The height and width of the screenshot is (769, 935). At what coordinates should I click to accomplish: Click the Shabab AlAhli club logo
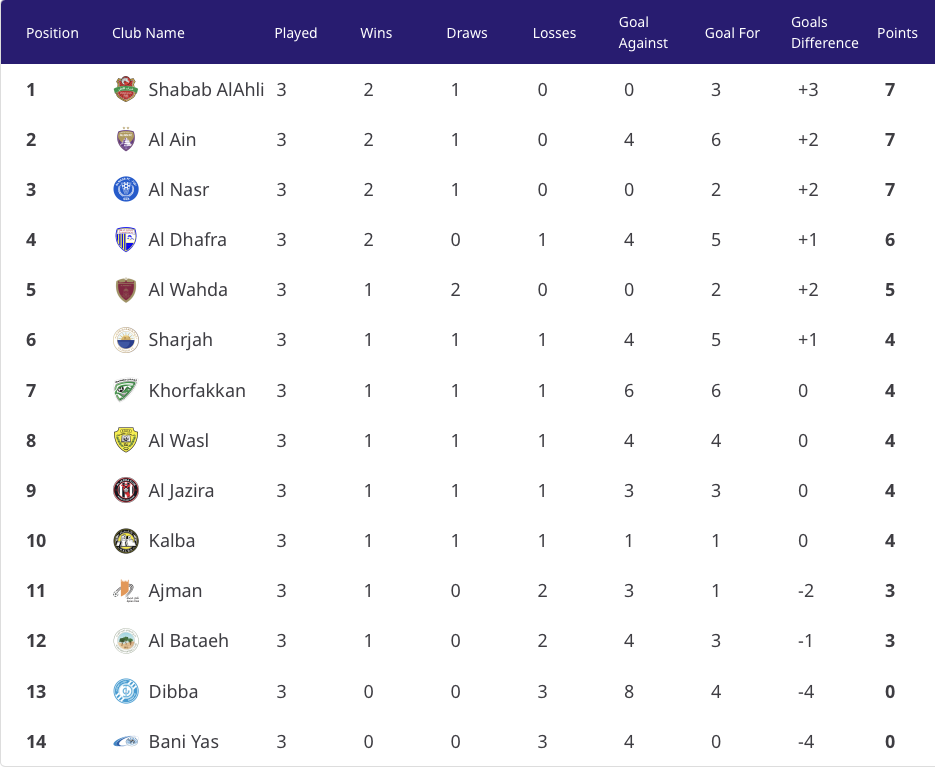click(126, 89)
